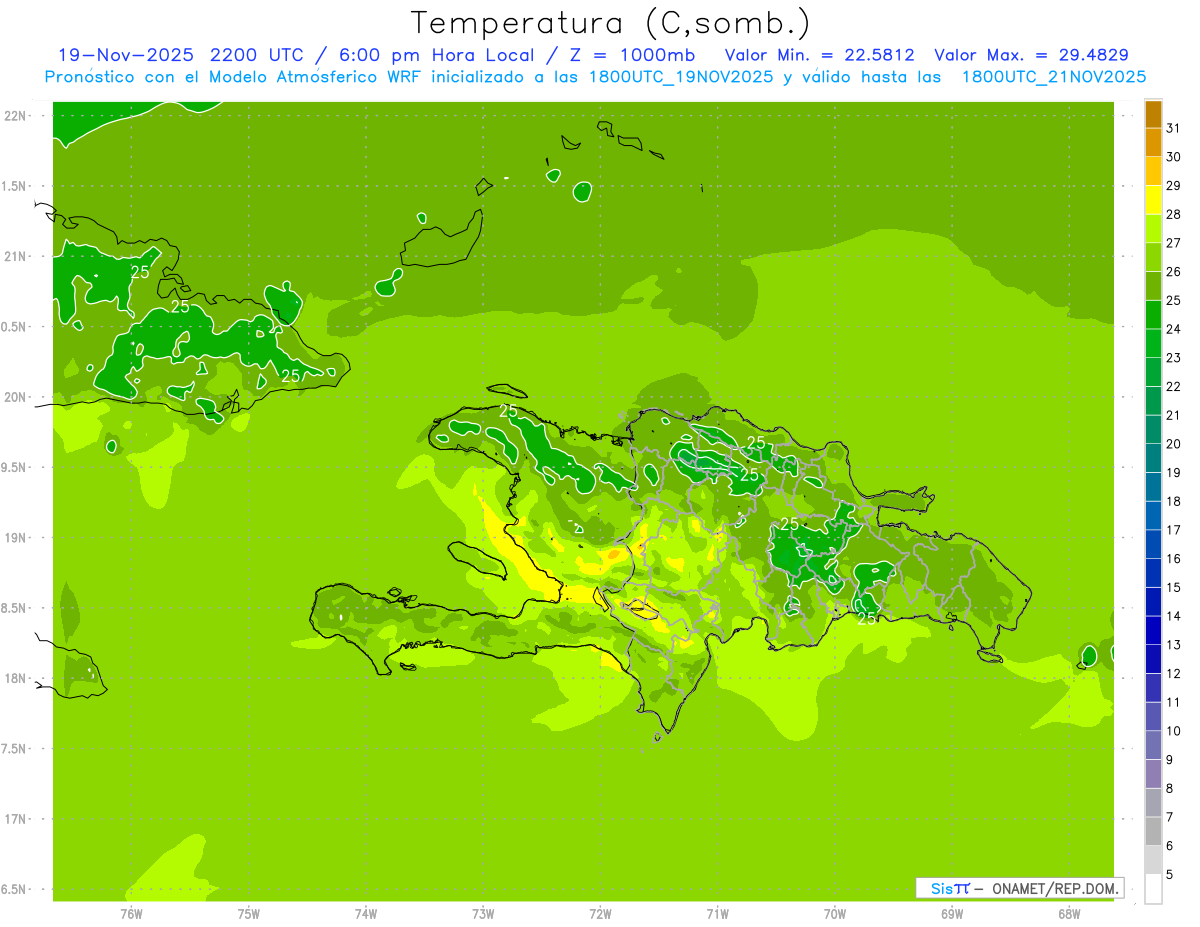Click the 68W longitude axis label
1200x927 pixels.
pos(1069,914)
